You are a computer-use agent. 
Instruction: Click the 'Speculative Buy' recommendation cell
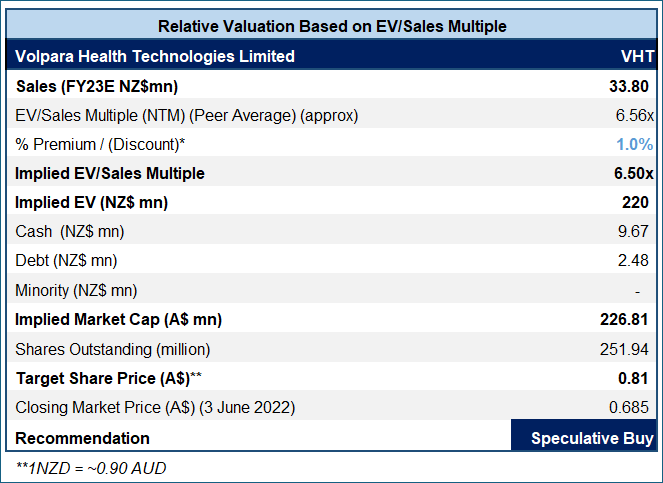[584, 435]
